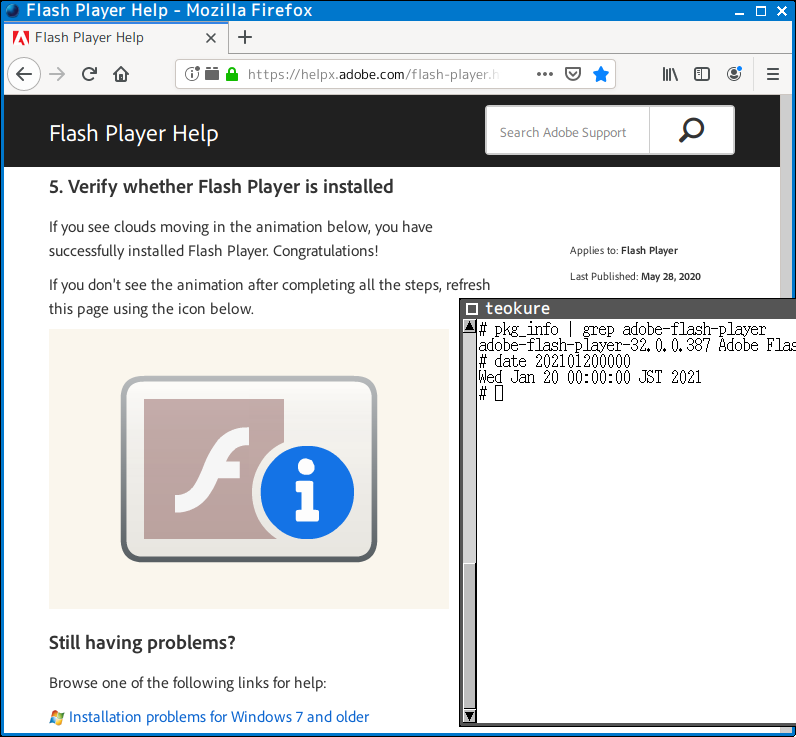The width and height of the screenshot is (796, 737).
Task: Click the Firefox icon in title bar
Action: (x=12, y=10)
